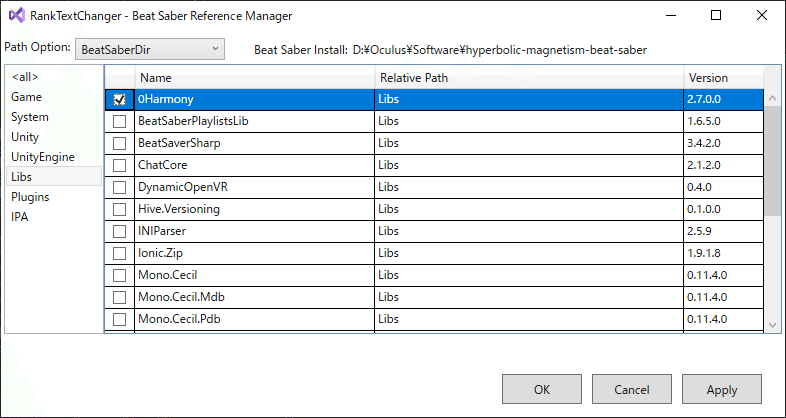
Task: Choose the IPA category filter
Action: [x=20, y=217]
